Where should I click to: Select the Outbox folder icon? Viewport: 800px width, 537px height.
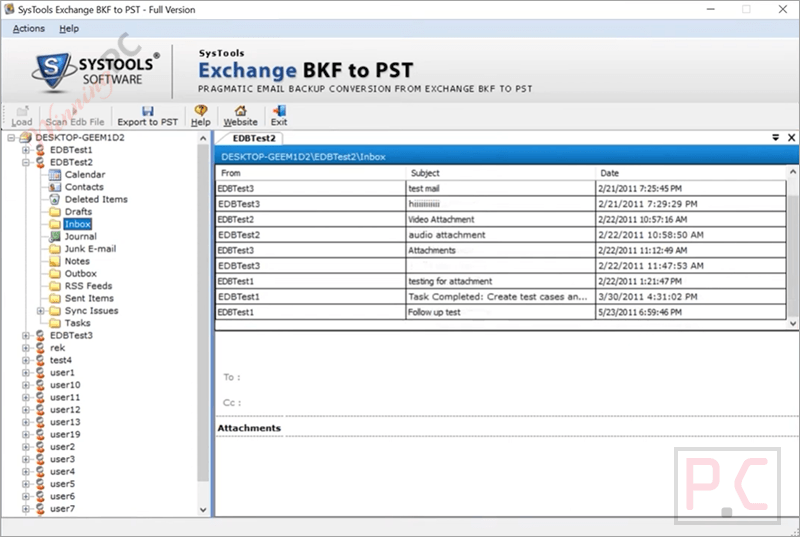pyautogui.click(x=55, y=273)
